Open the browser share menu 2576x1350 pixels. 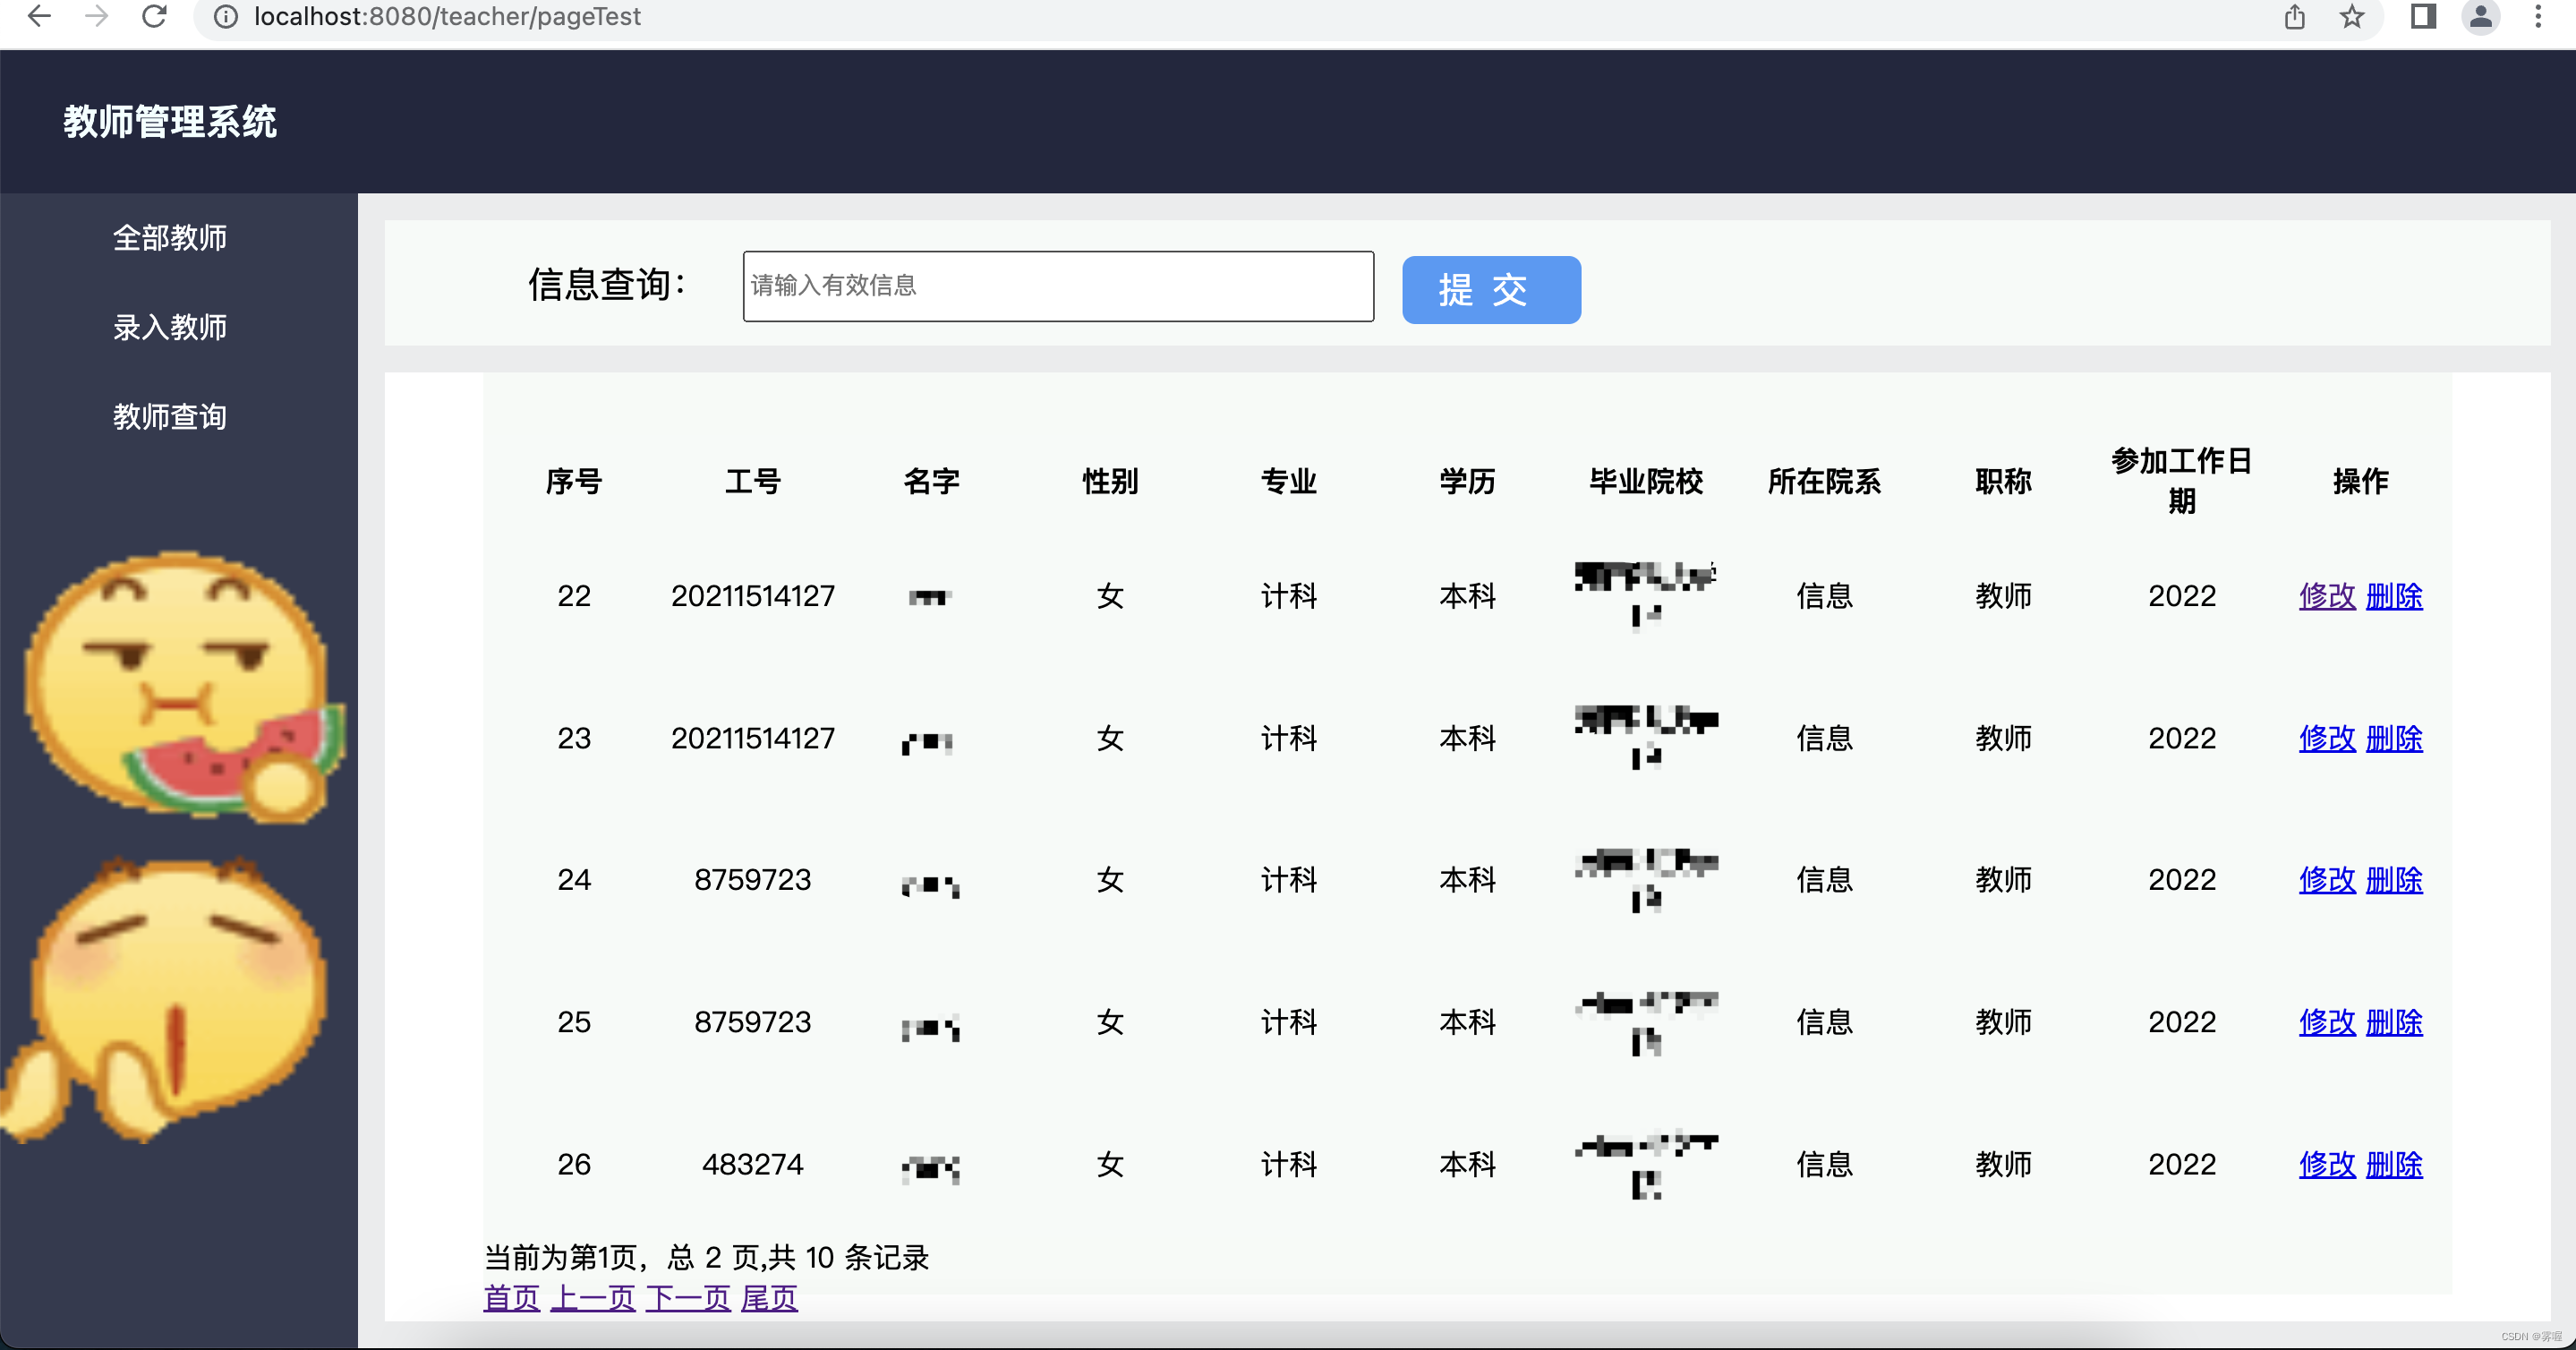2294,16
